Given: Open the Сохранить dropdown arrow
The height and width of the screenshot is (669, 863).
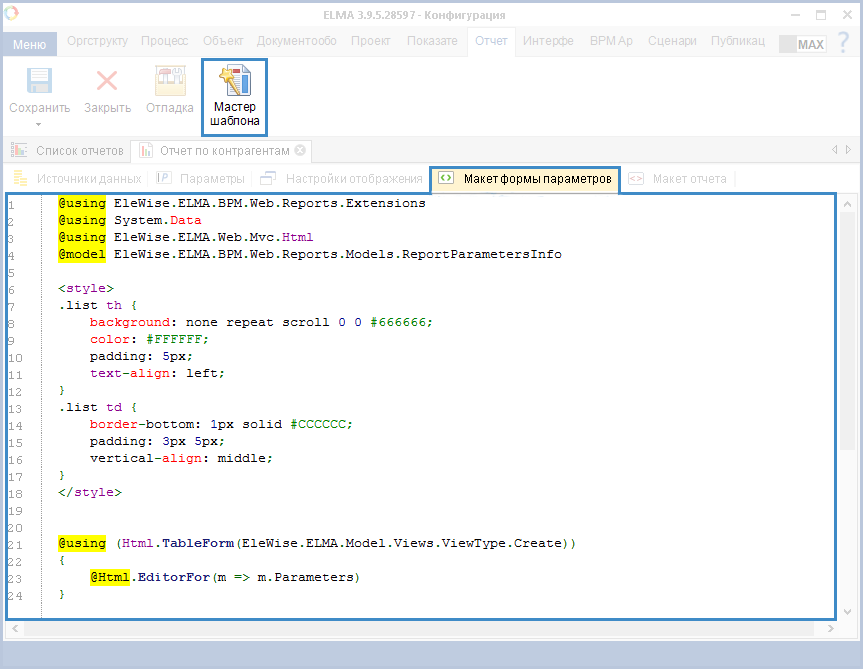Looking at the screenshot, I should tap(39, 124).
